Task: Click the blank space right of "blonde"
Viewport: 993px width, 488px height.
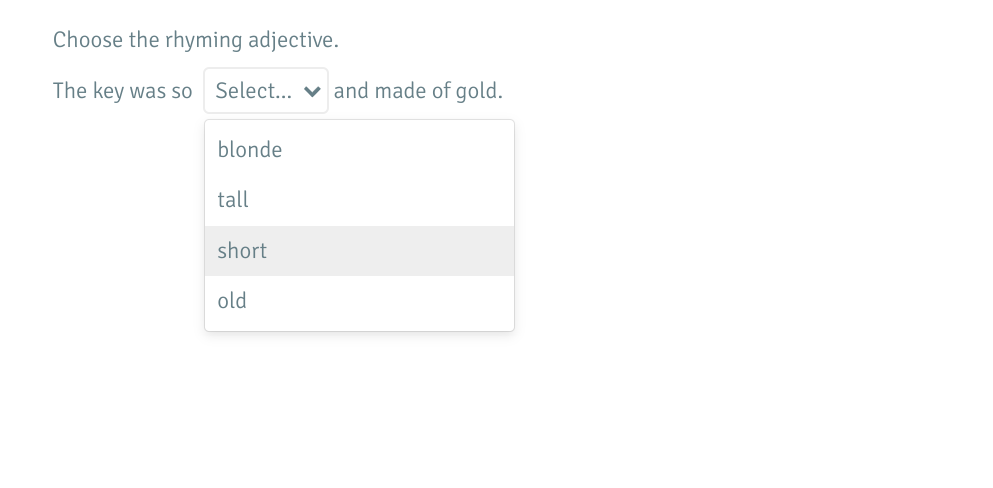Action: (x=400, y=150)
